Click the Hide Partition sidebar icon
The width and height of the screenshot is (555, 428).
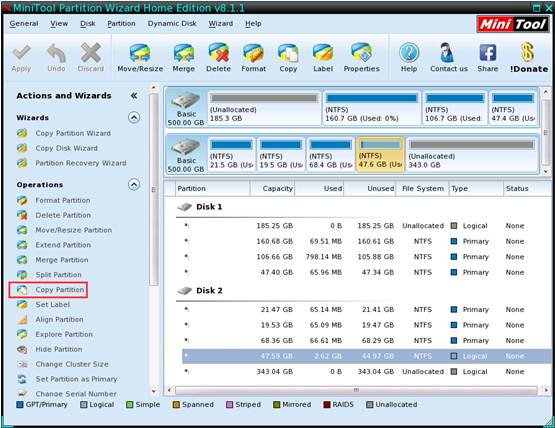click(x=22, y=349)
